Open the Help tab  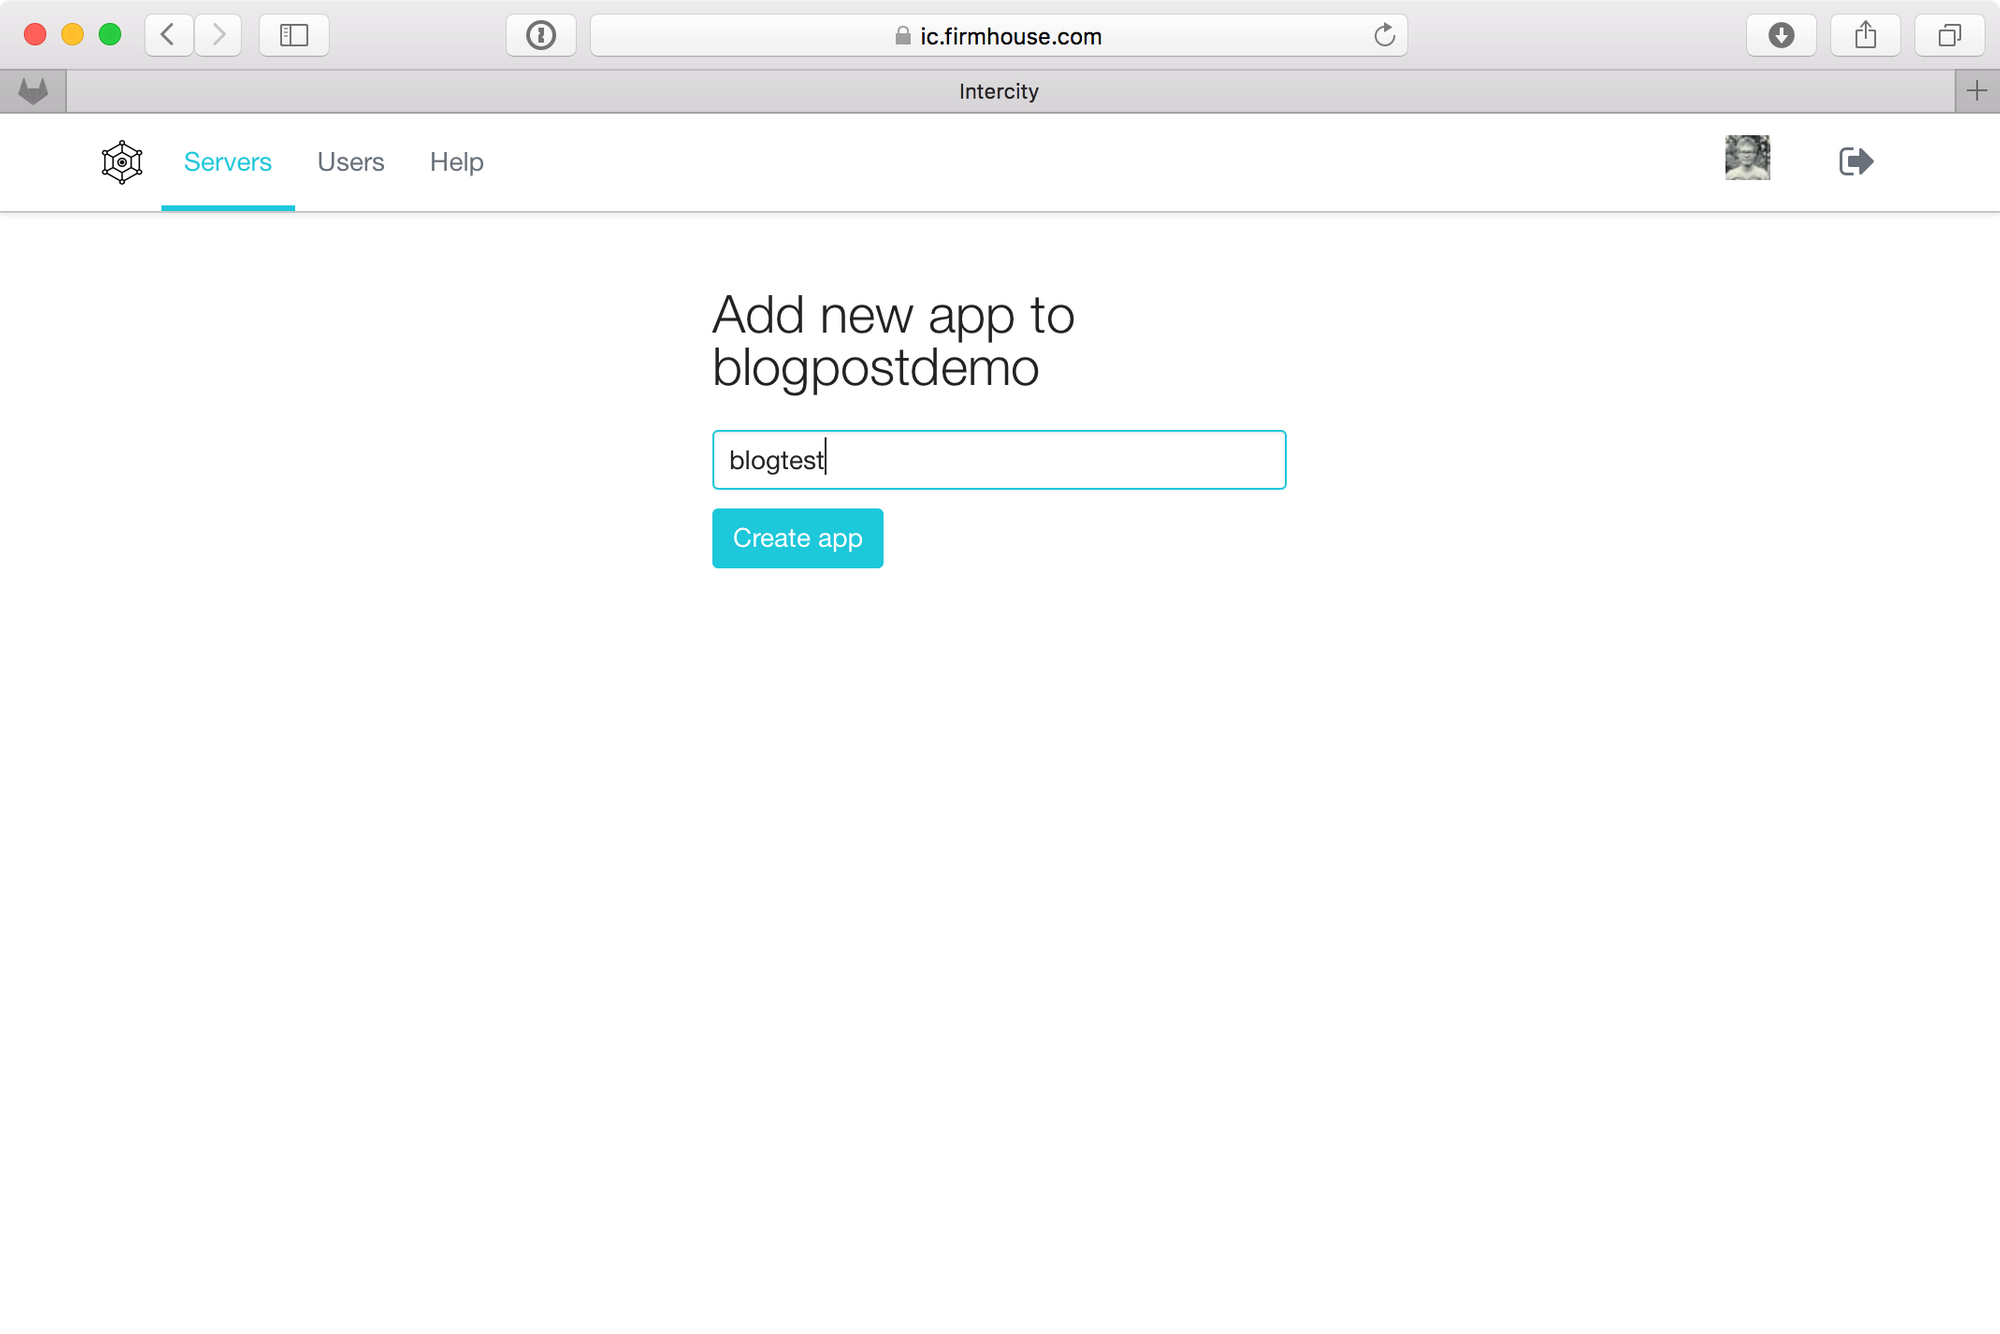pyautogui.click(x=457, y=162)
